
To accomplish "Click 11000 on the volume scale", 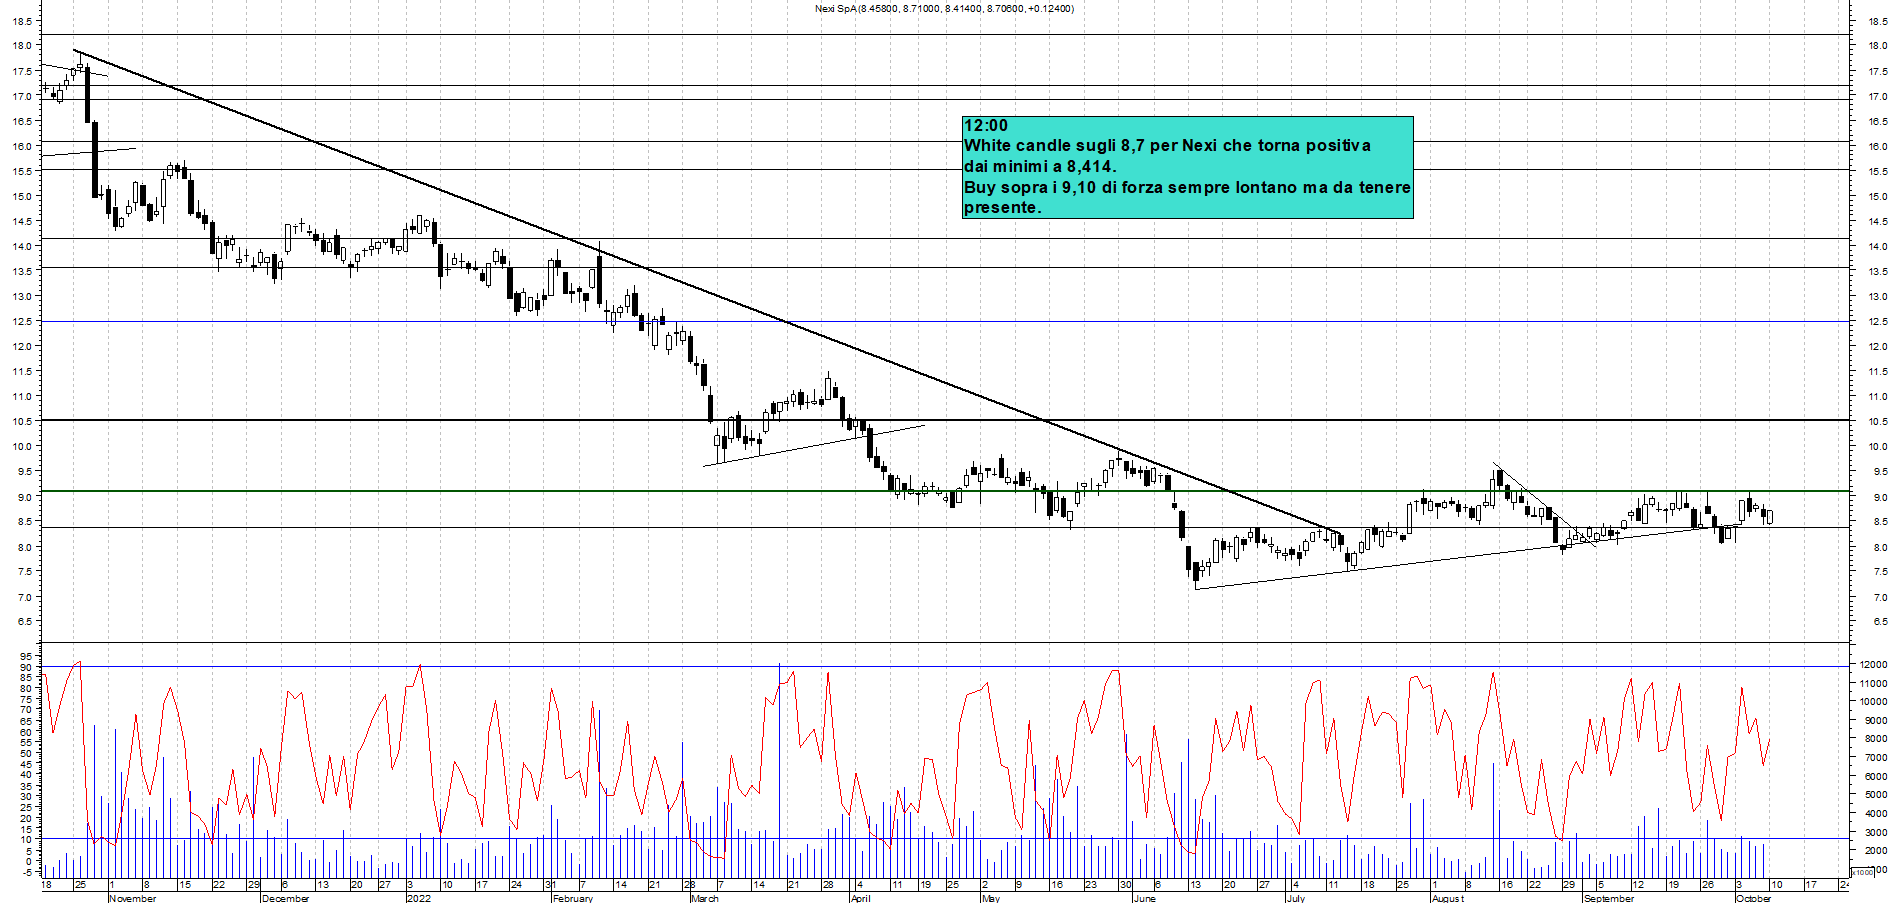I will point(1873,683).
